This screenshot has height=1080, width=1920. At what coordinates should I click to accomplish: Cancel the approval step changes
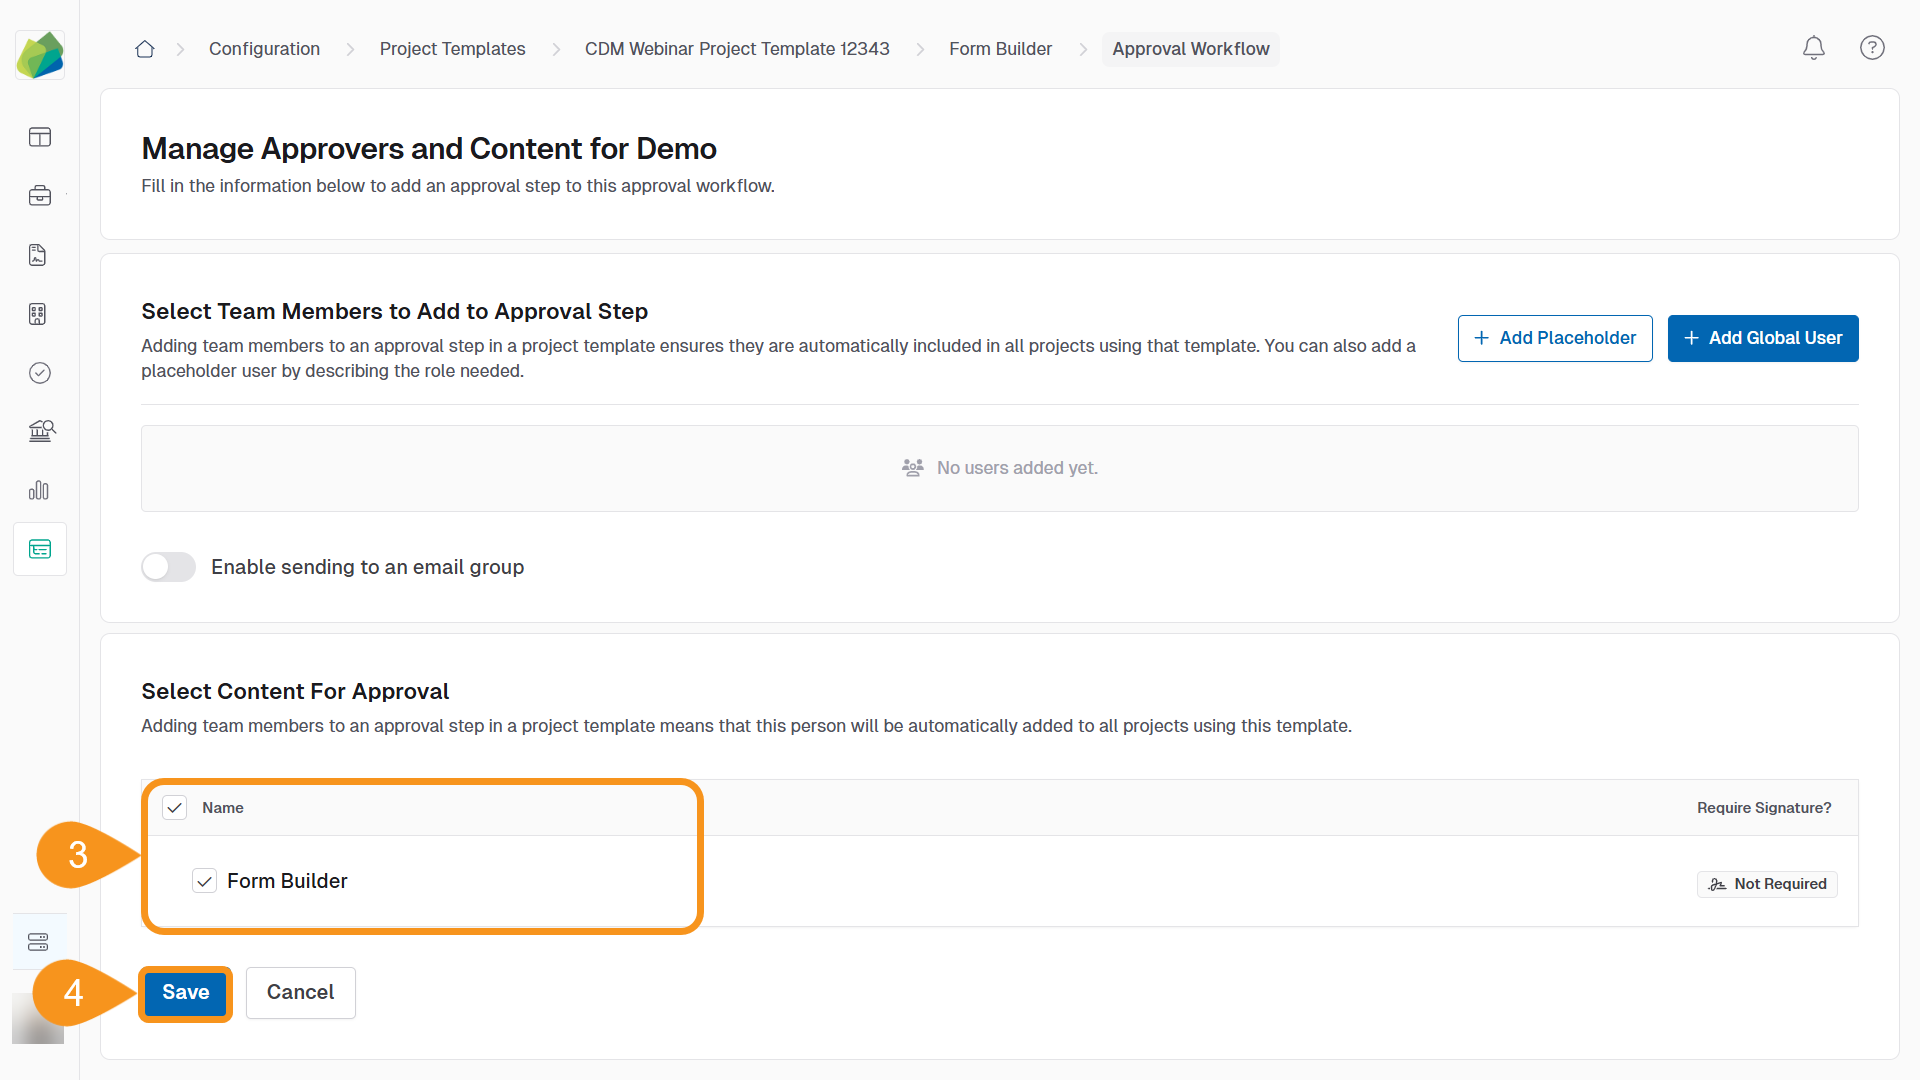pyautogui.click(x=300, y=993)
